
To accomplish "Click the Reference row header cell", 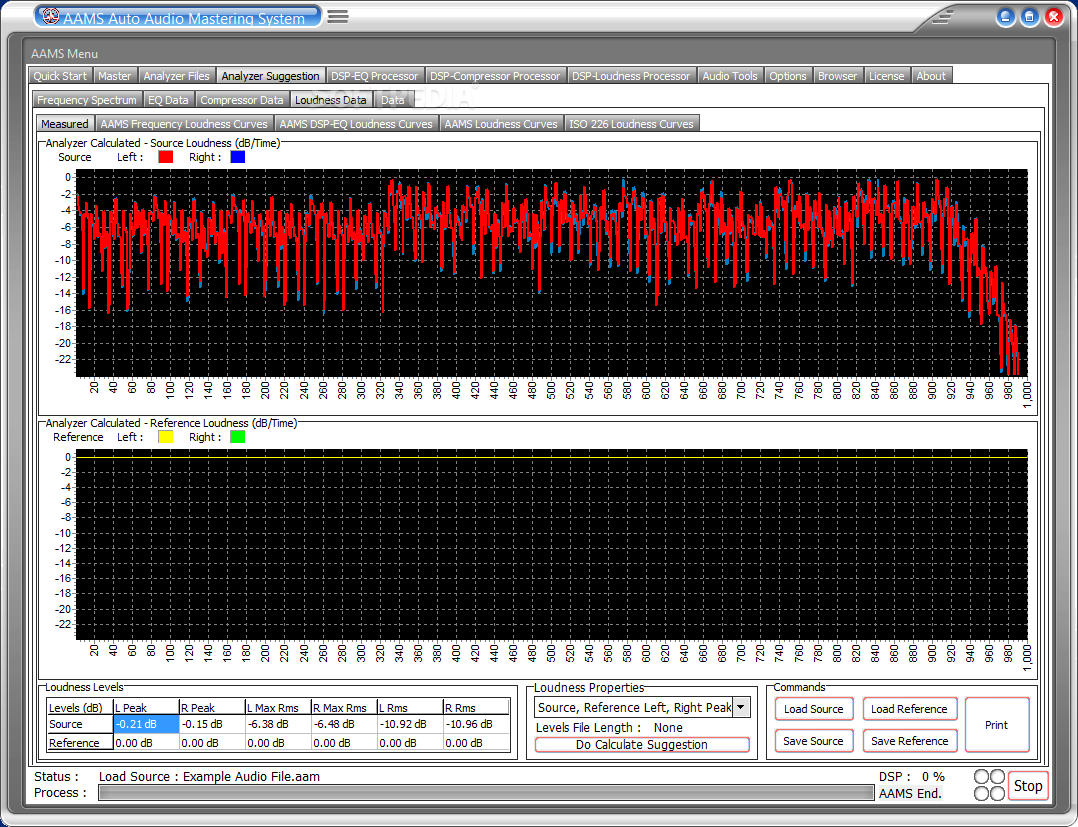I will pos(80,742).
